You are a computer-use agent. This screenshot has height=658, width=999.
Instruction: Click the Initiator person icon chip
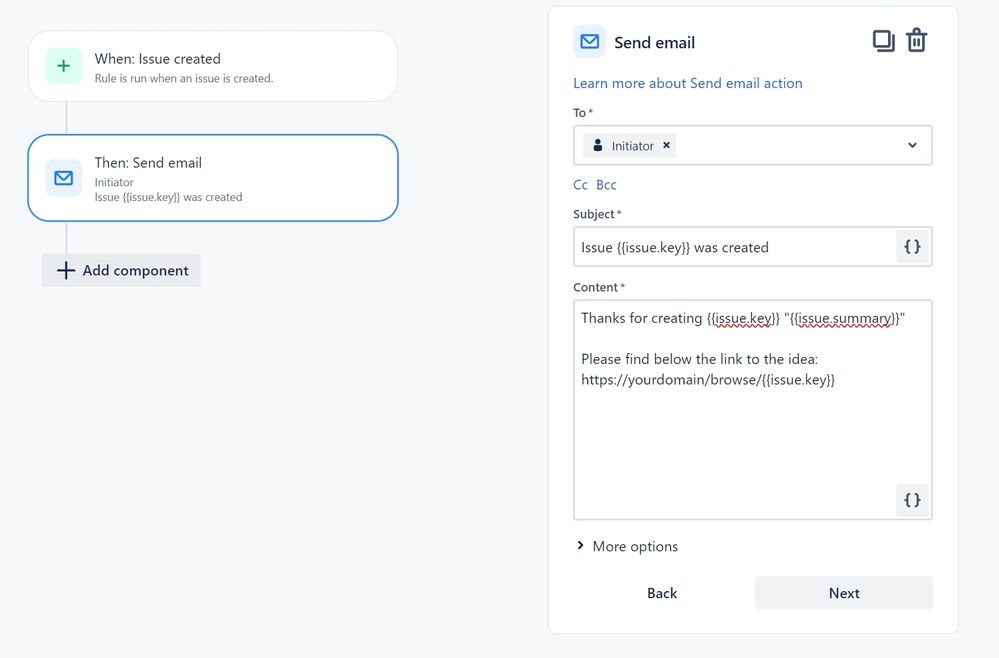click(598, 146)
